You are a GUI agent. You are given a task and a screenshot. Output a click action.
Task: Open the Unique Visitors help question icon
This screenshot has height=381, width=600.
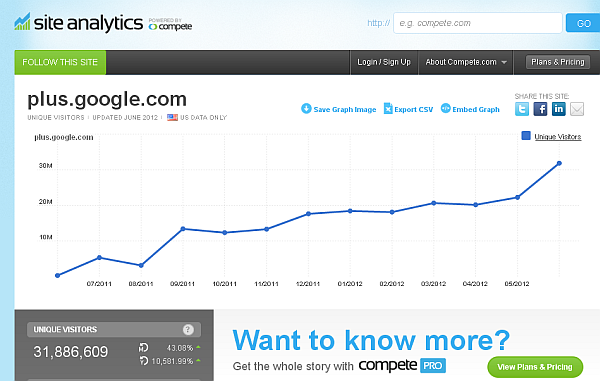pos(188,329)
